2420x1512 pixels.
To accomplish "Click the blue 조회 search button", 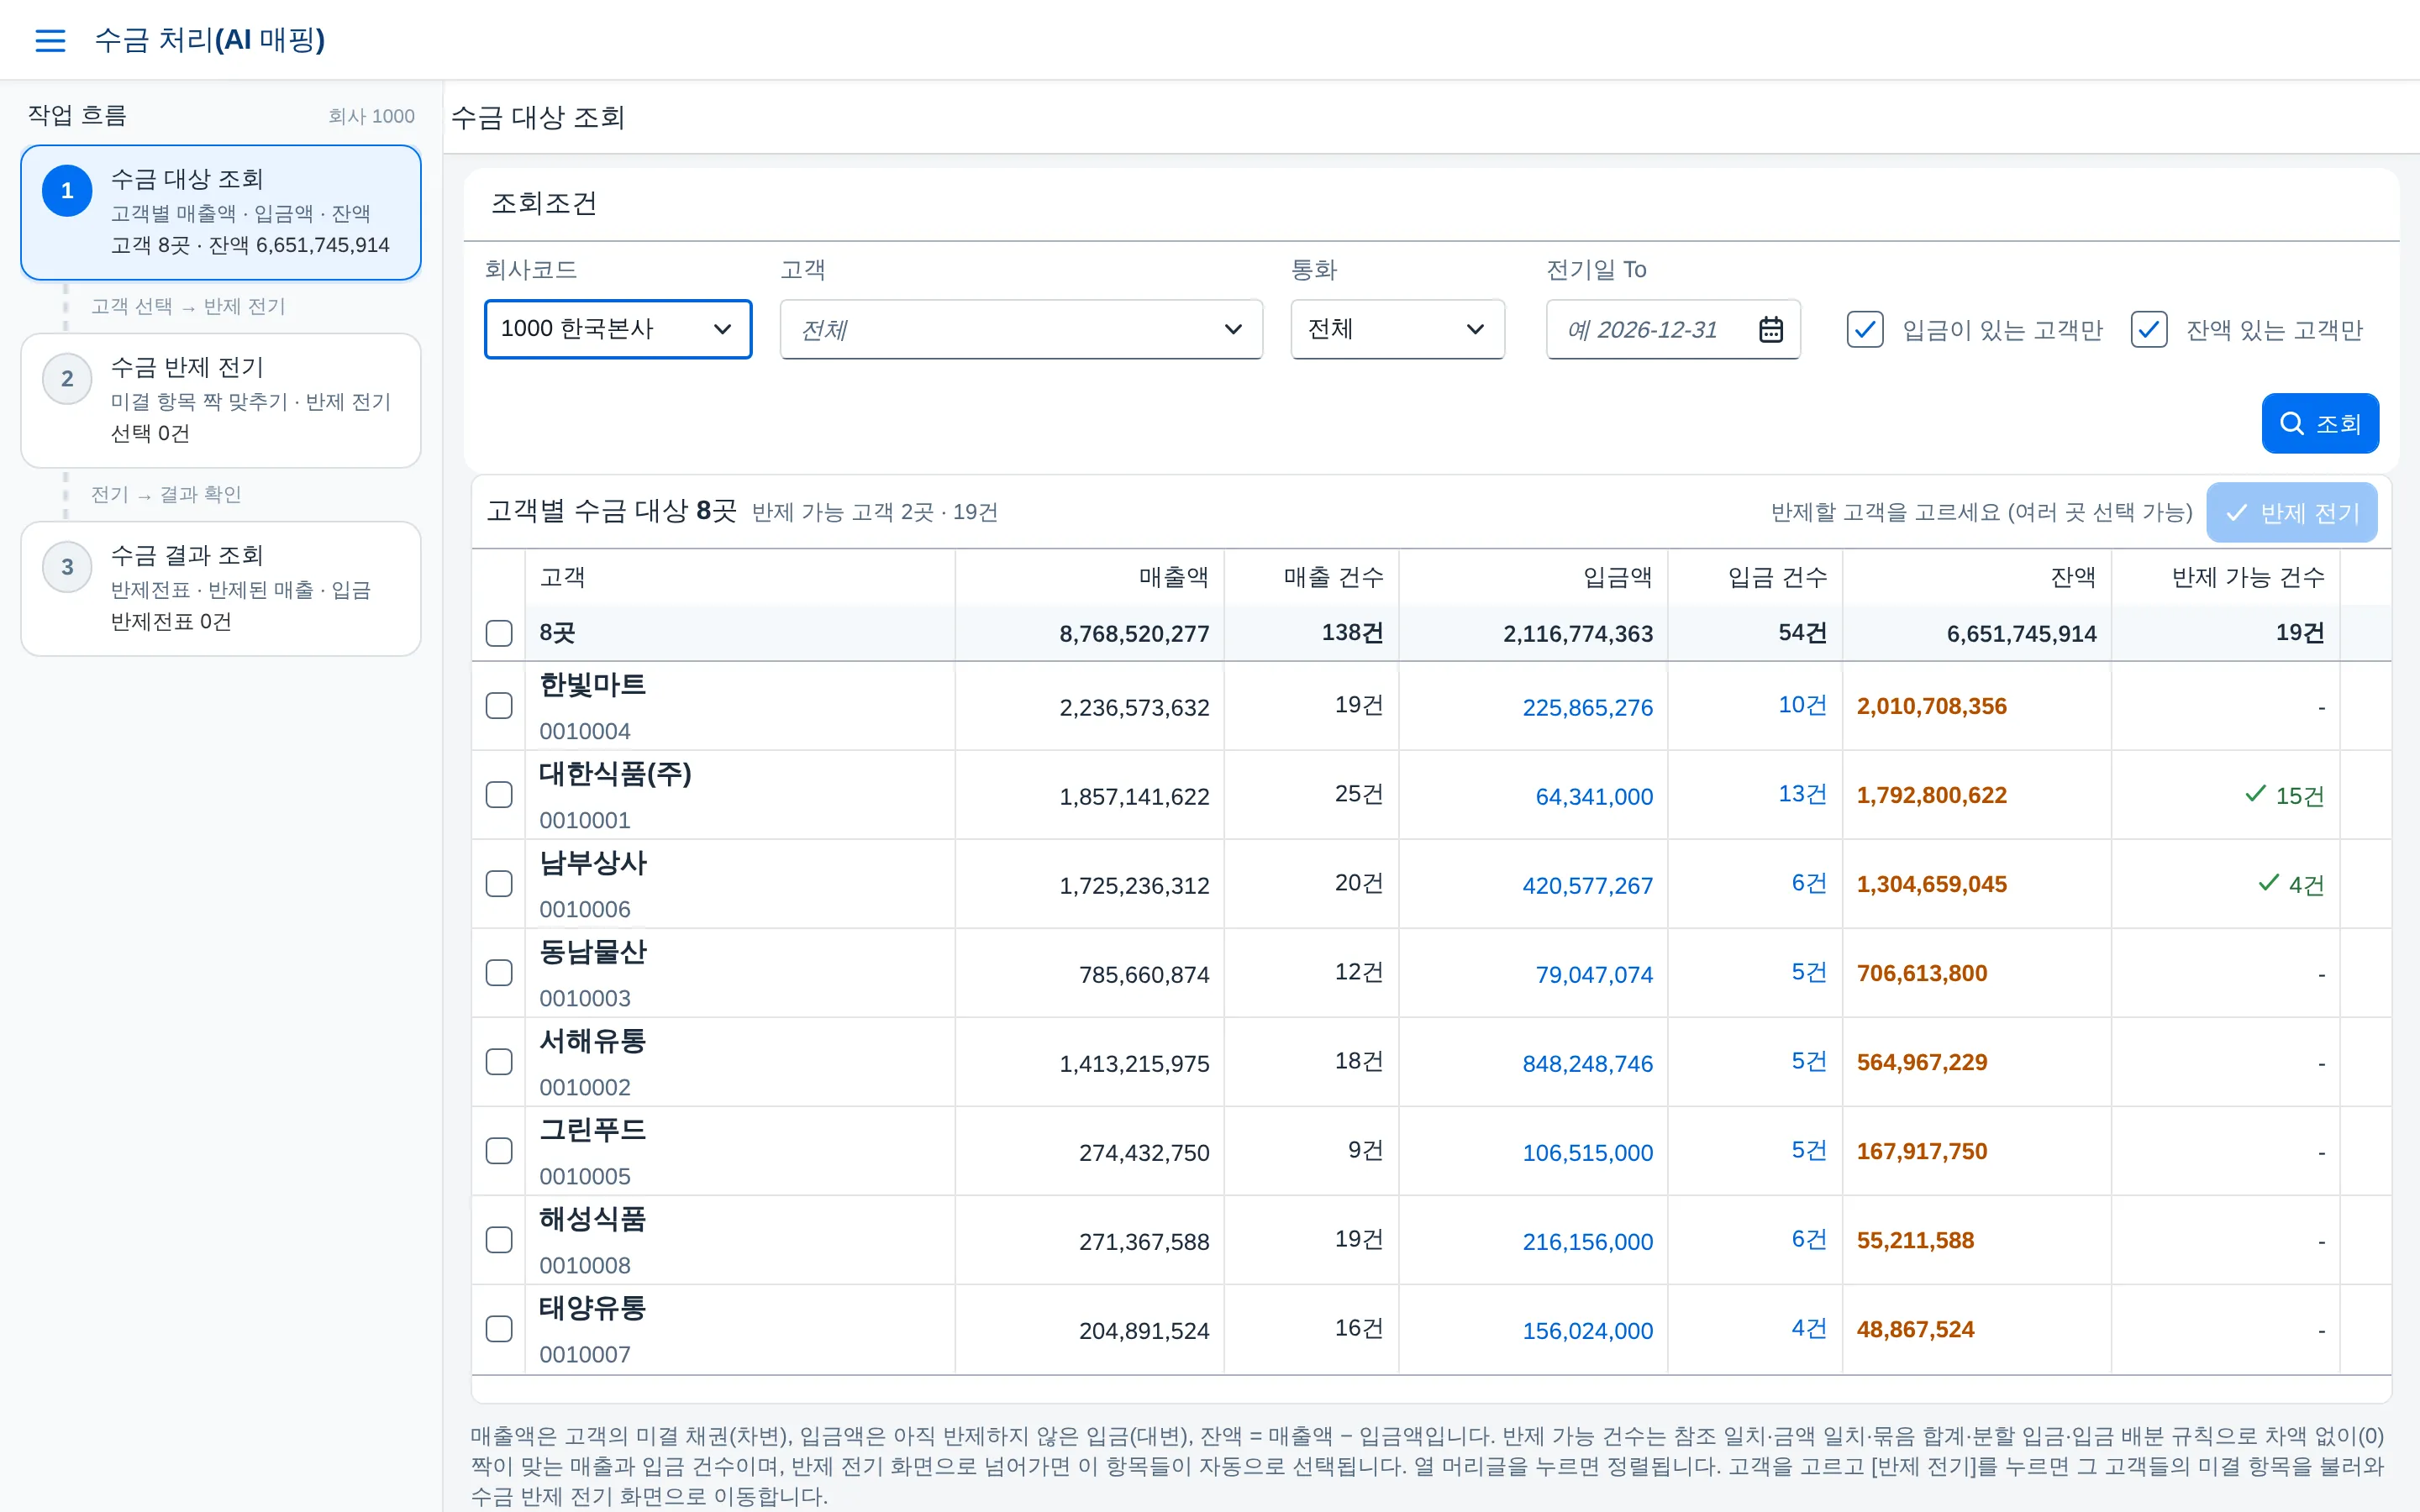I will click(2320, 423).
